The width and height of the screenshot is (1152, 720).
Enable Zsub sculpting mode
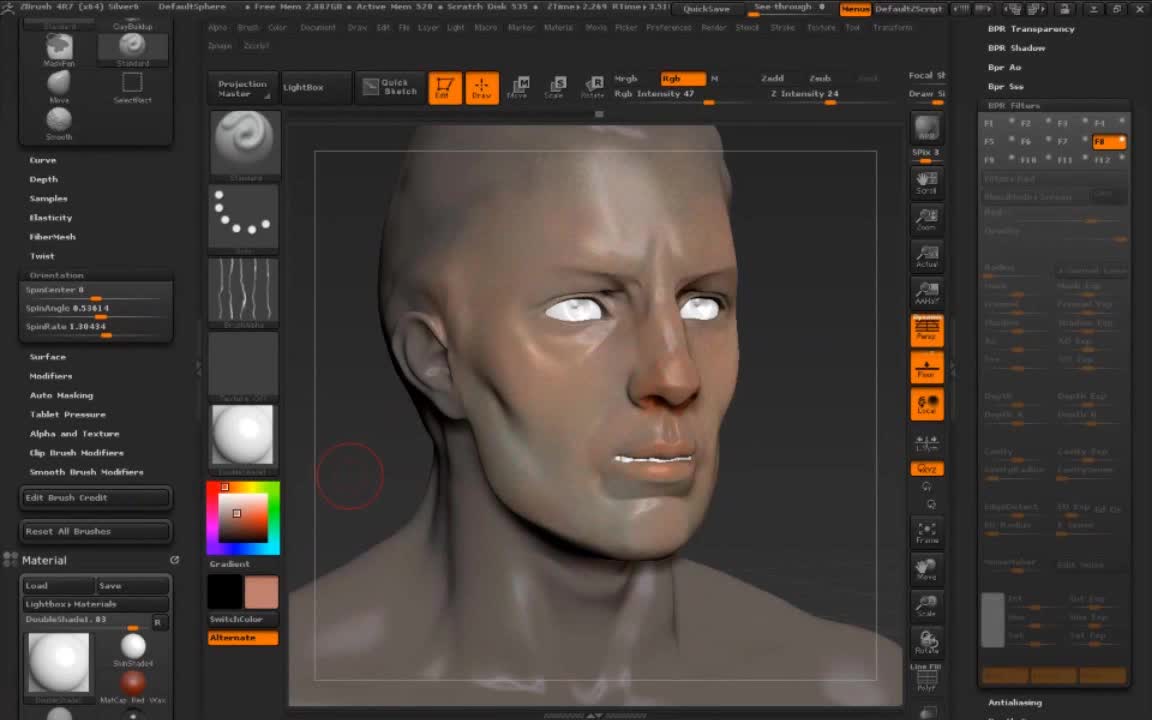click(820, 79)
